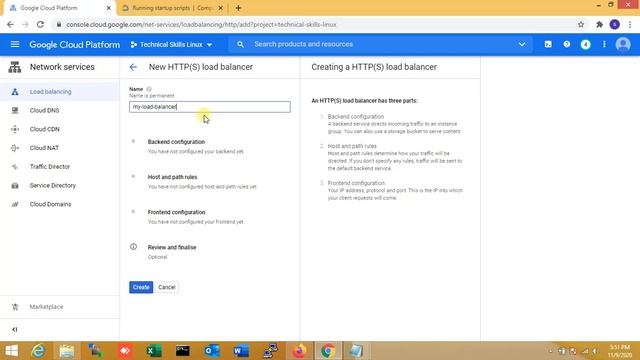Click the Review and finalise info icon
The width and height of the screenshot is (640, 360).
coord(133,247)
